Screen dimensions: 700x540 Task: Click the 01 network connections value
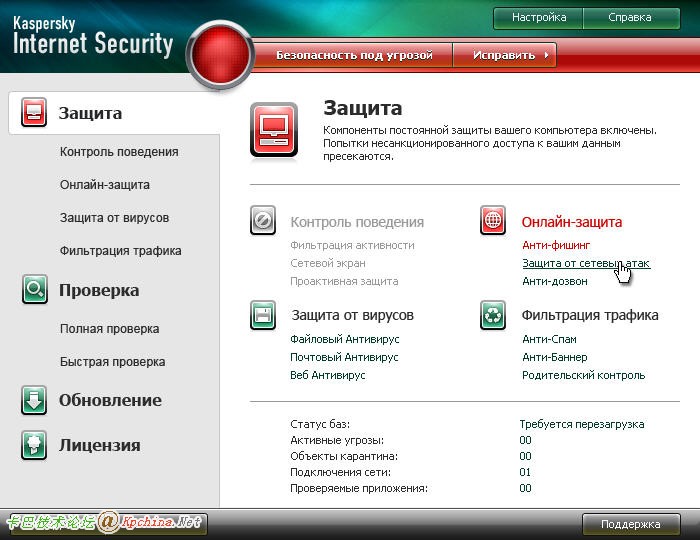pos(525,472)
